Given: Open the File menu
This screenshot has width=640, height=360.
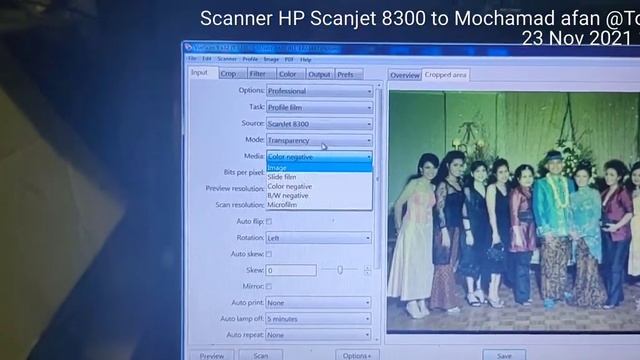Looking at the screenshot, I should point(192,59).
